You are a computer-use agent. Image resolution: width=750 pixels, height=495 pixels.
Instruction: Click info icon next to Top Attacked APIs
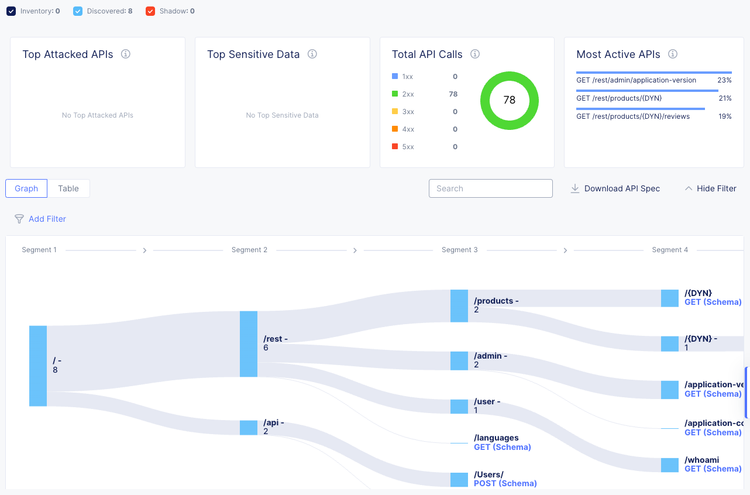pyautogui.click(x=126, y=54)
